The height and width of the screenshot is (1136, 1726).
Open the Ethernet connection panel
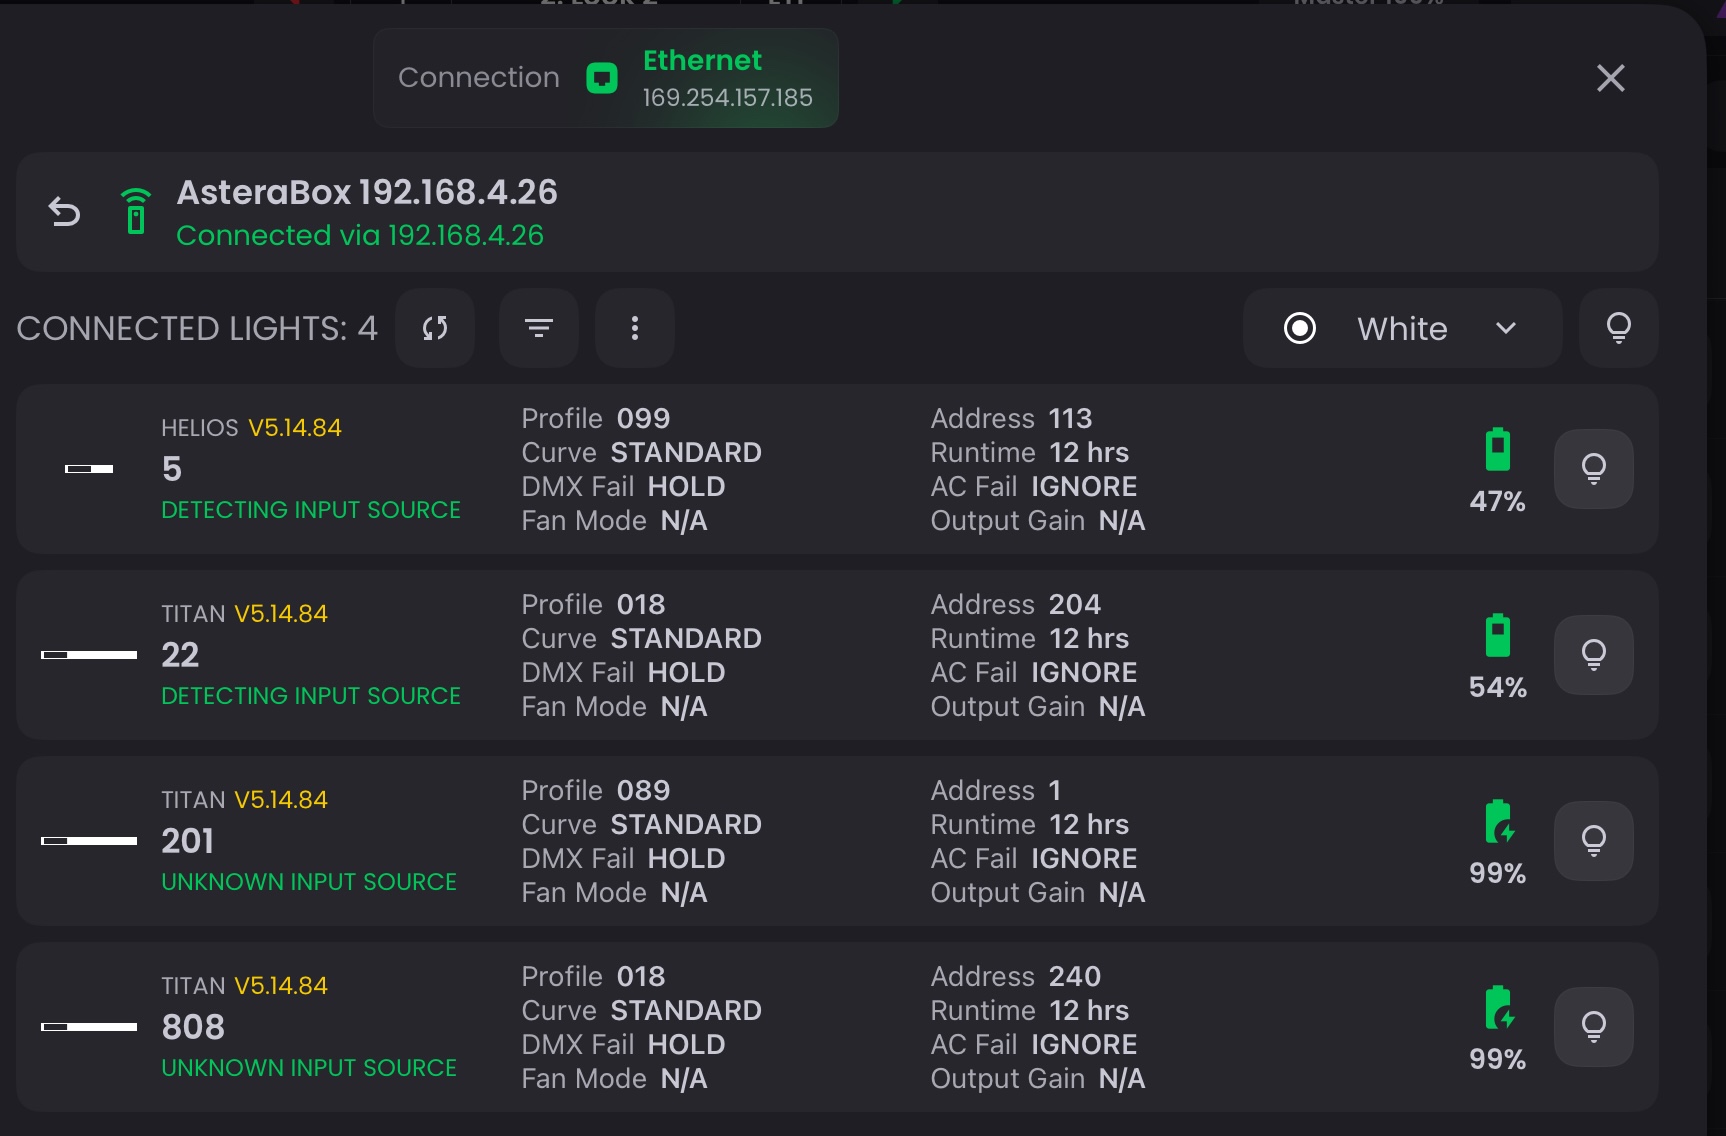[605, 78]
